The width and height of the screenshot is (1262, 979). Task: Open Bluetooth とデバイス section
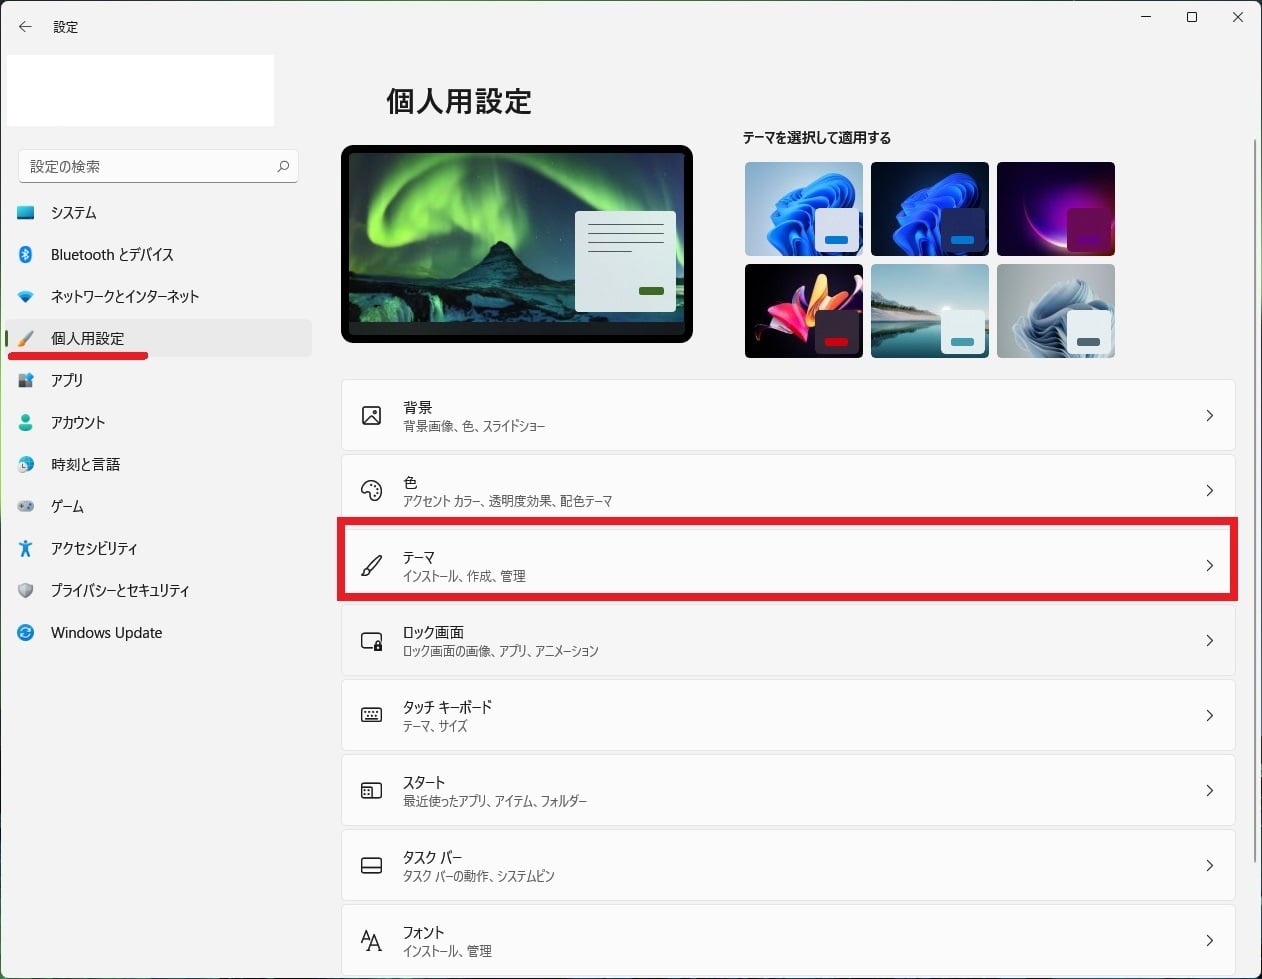pos(159,255)
